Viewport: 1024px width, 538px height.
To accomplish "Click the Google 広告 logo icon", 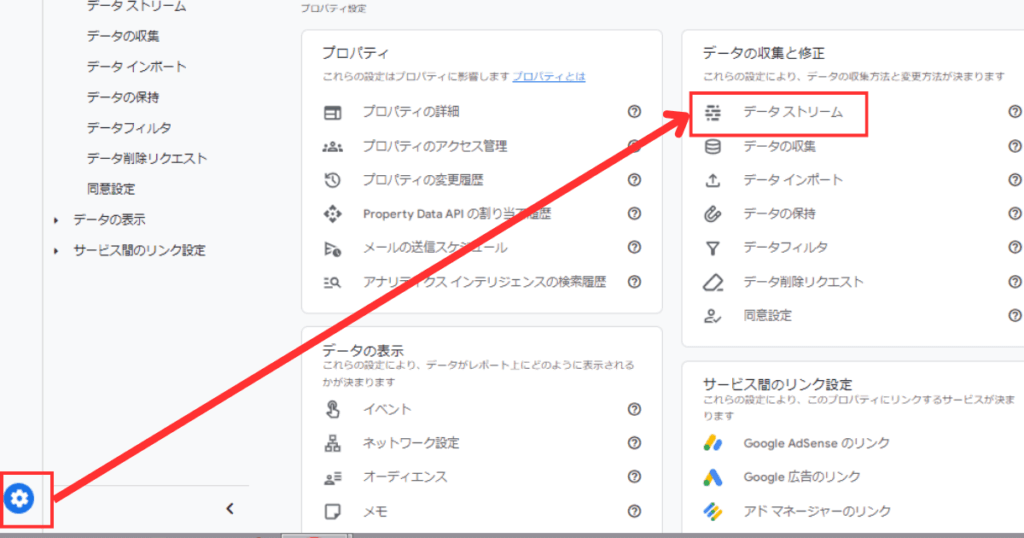I will [x=713, y=477].
